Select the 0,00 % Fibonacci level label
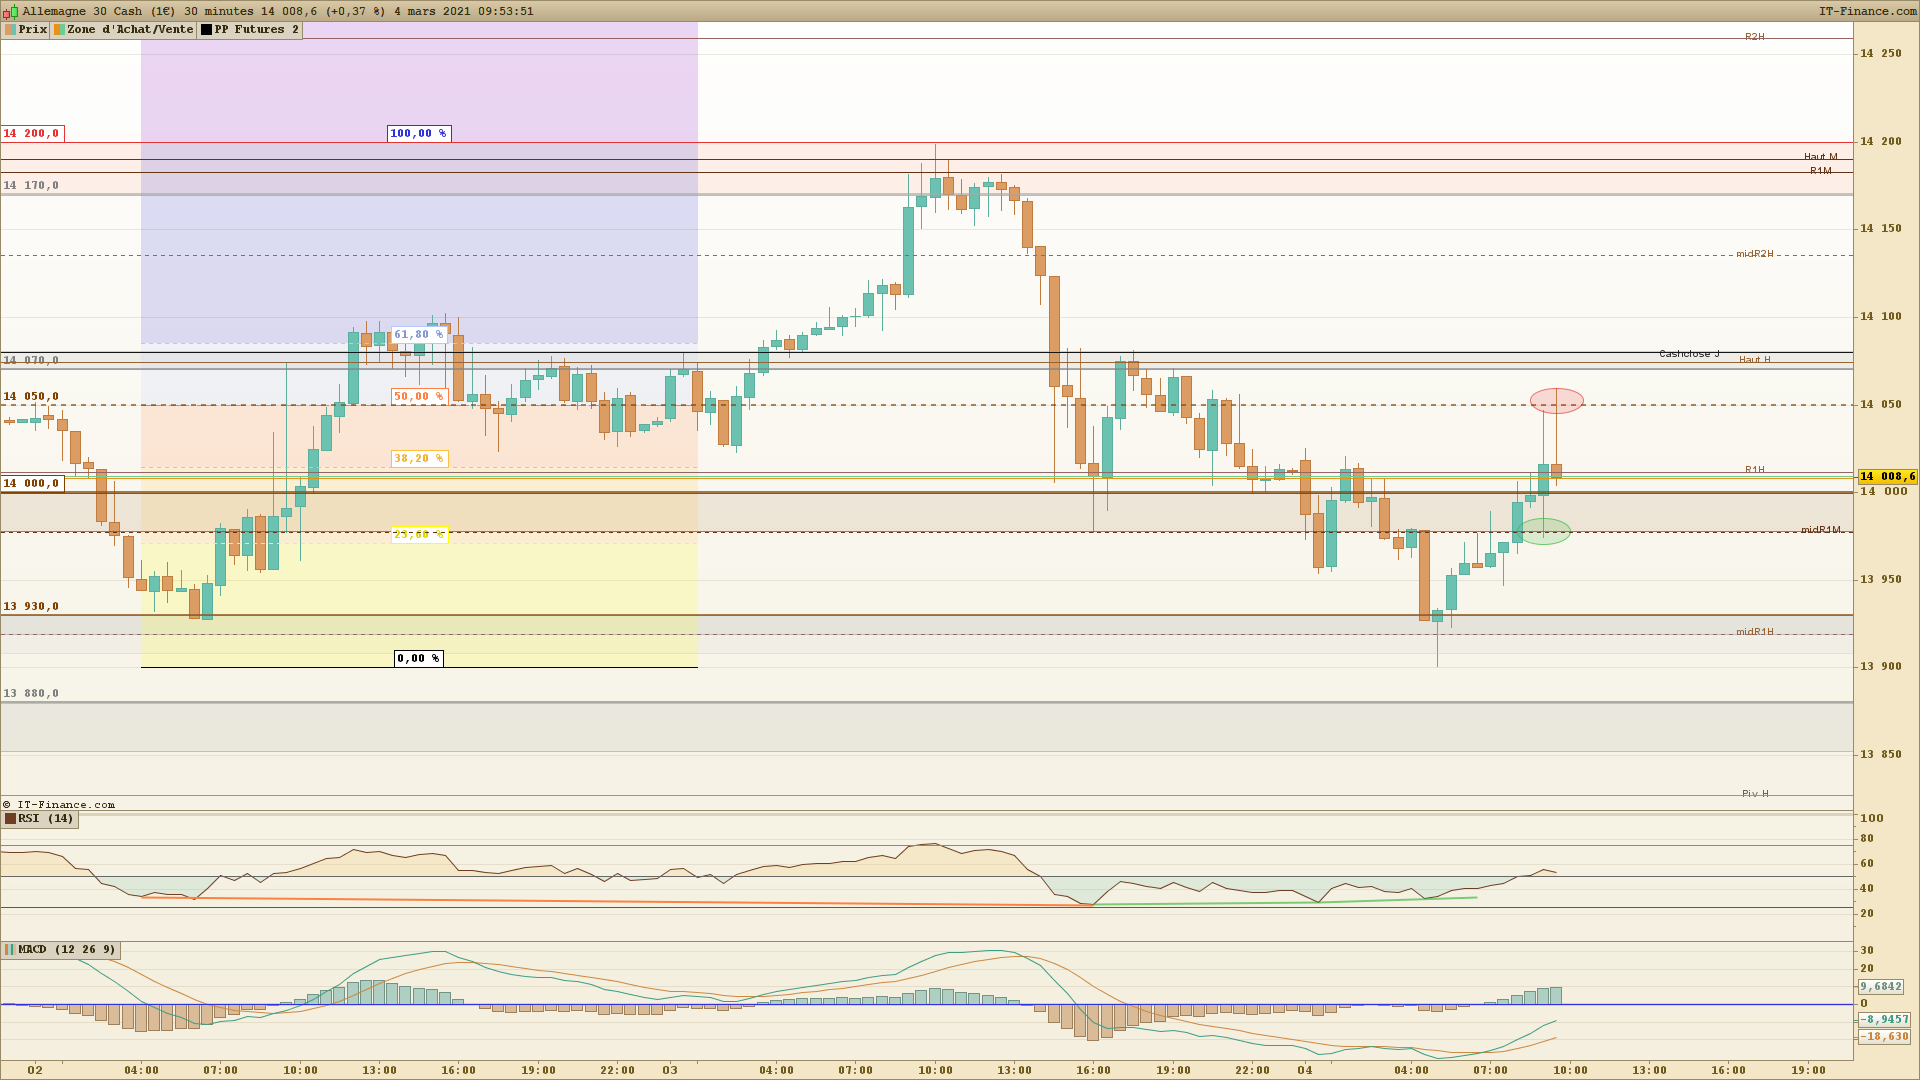 (x=418, y=658)
